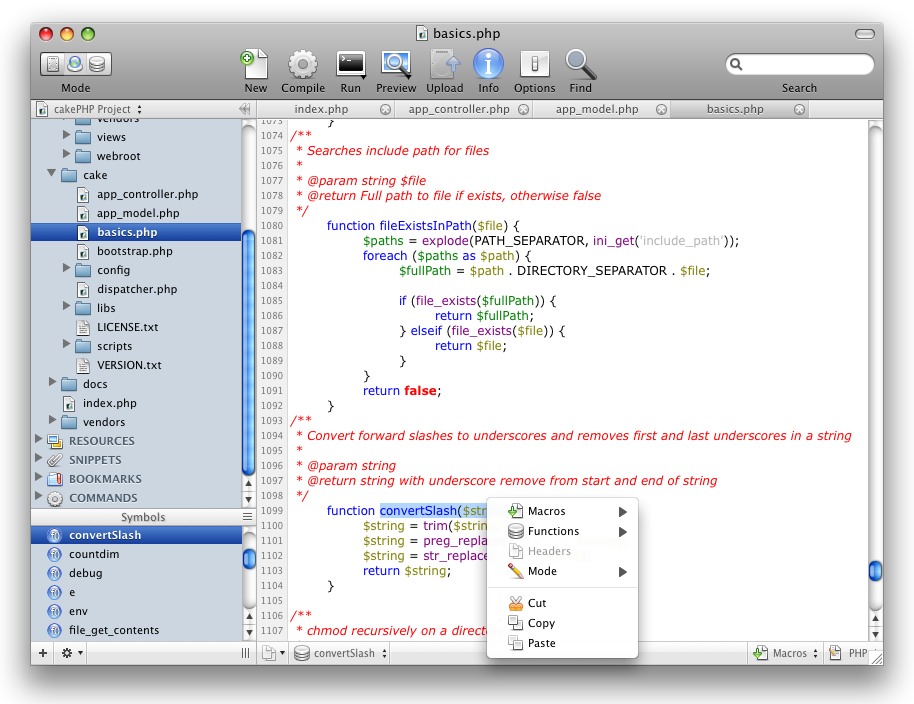Viewport: 914px width, 704px height.
Task: Click the plus button at sidebar bottom
Action: [43, 653]
